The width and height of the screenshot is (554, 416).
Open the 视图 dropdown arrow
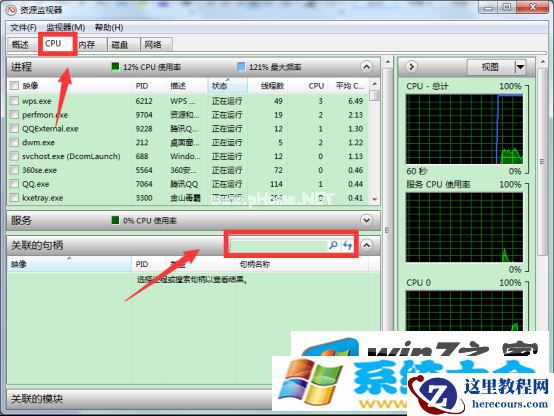(520, 67)
